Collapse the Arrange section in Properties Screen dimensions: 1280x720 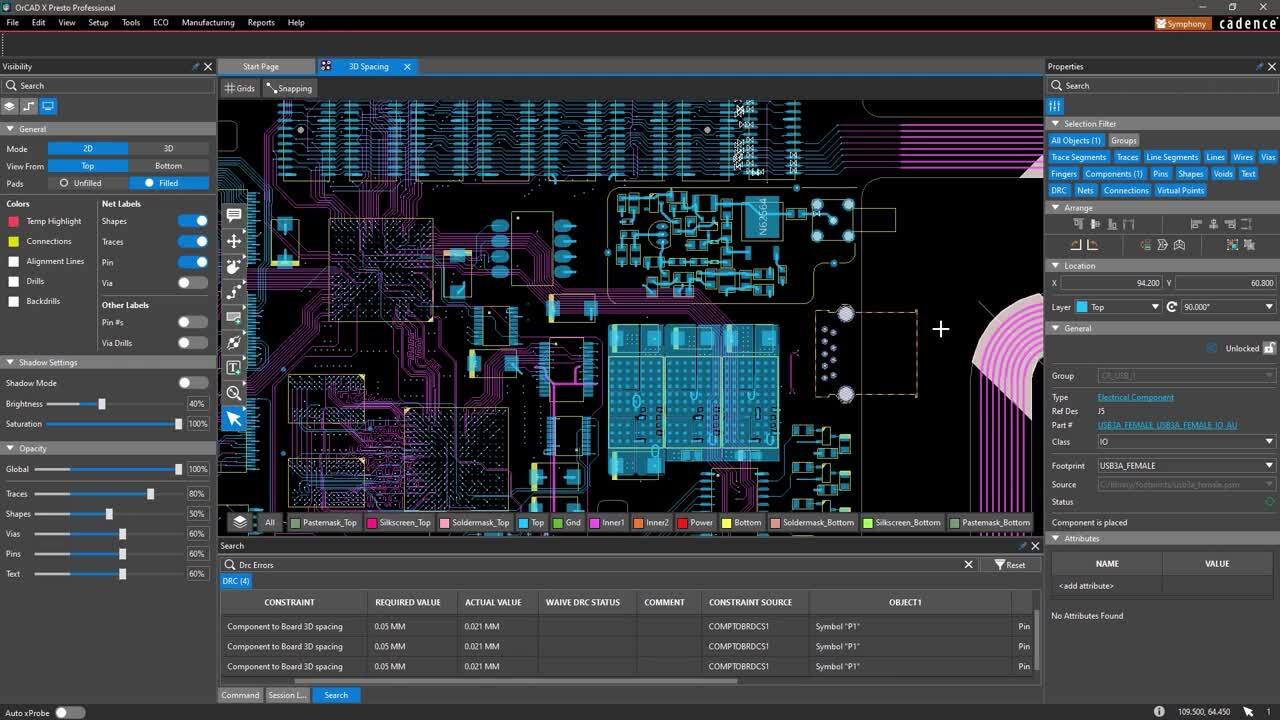pos(1055,208)
